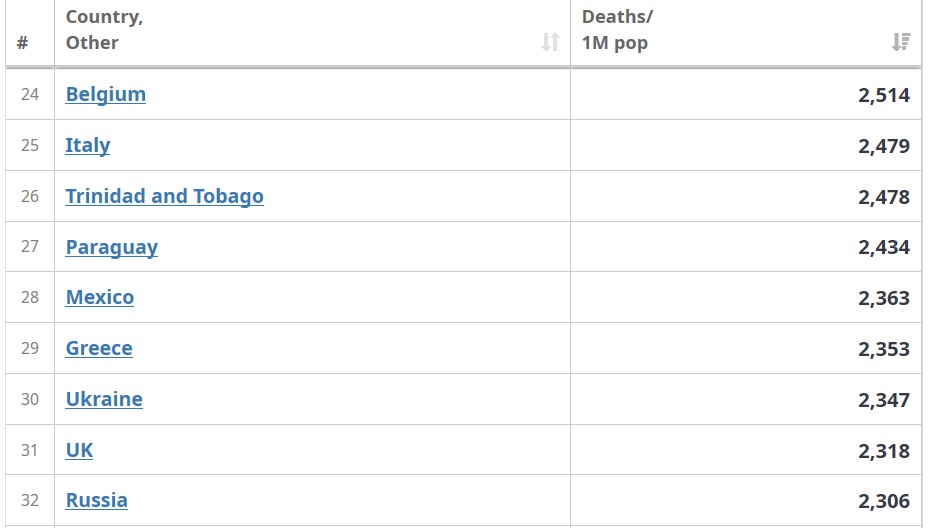
Task: Select Mexico's 2,363 value cell
Action: pos(746,297)
